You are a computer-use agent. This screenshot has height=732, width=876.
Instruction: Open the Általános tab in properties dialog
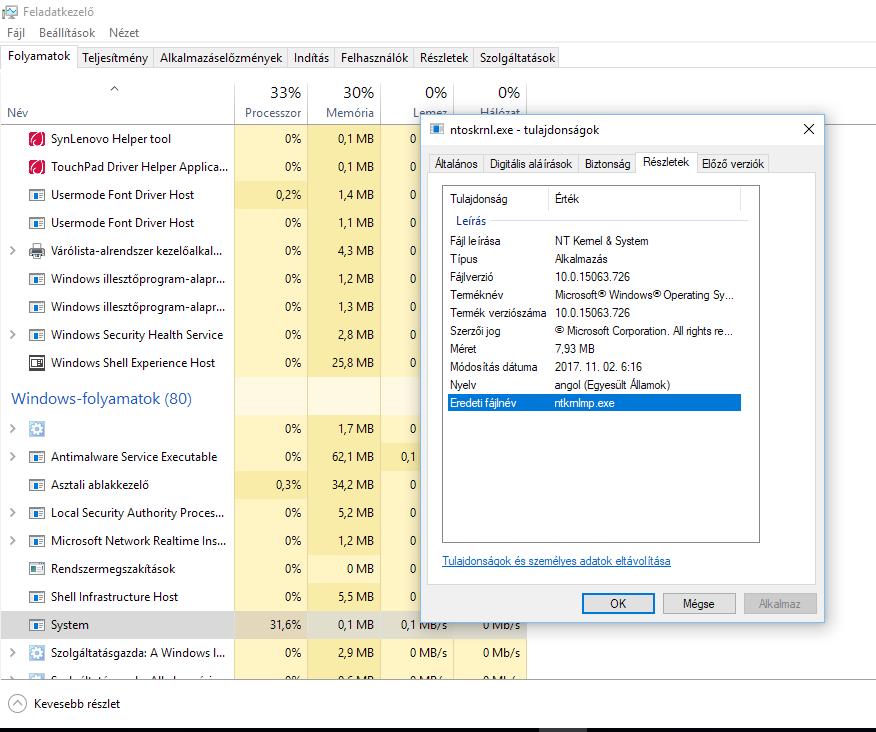point(456,164)
